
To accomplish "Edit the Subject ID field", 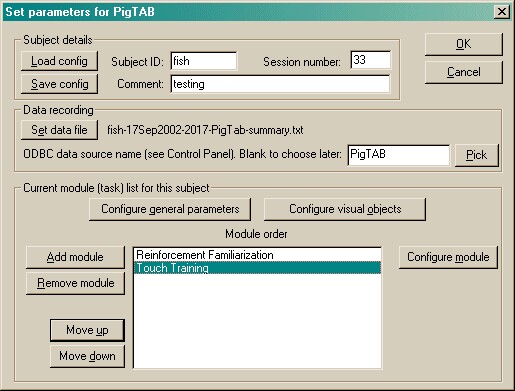I will (204, 61).
